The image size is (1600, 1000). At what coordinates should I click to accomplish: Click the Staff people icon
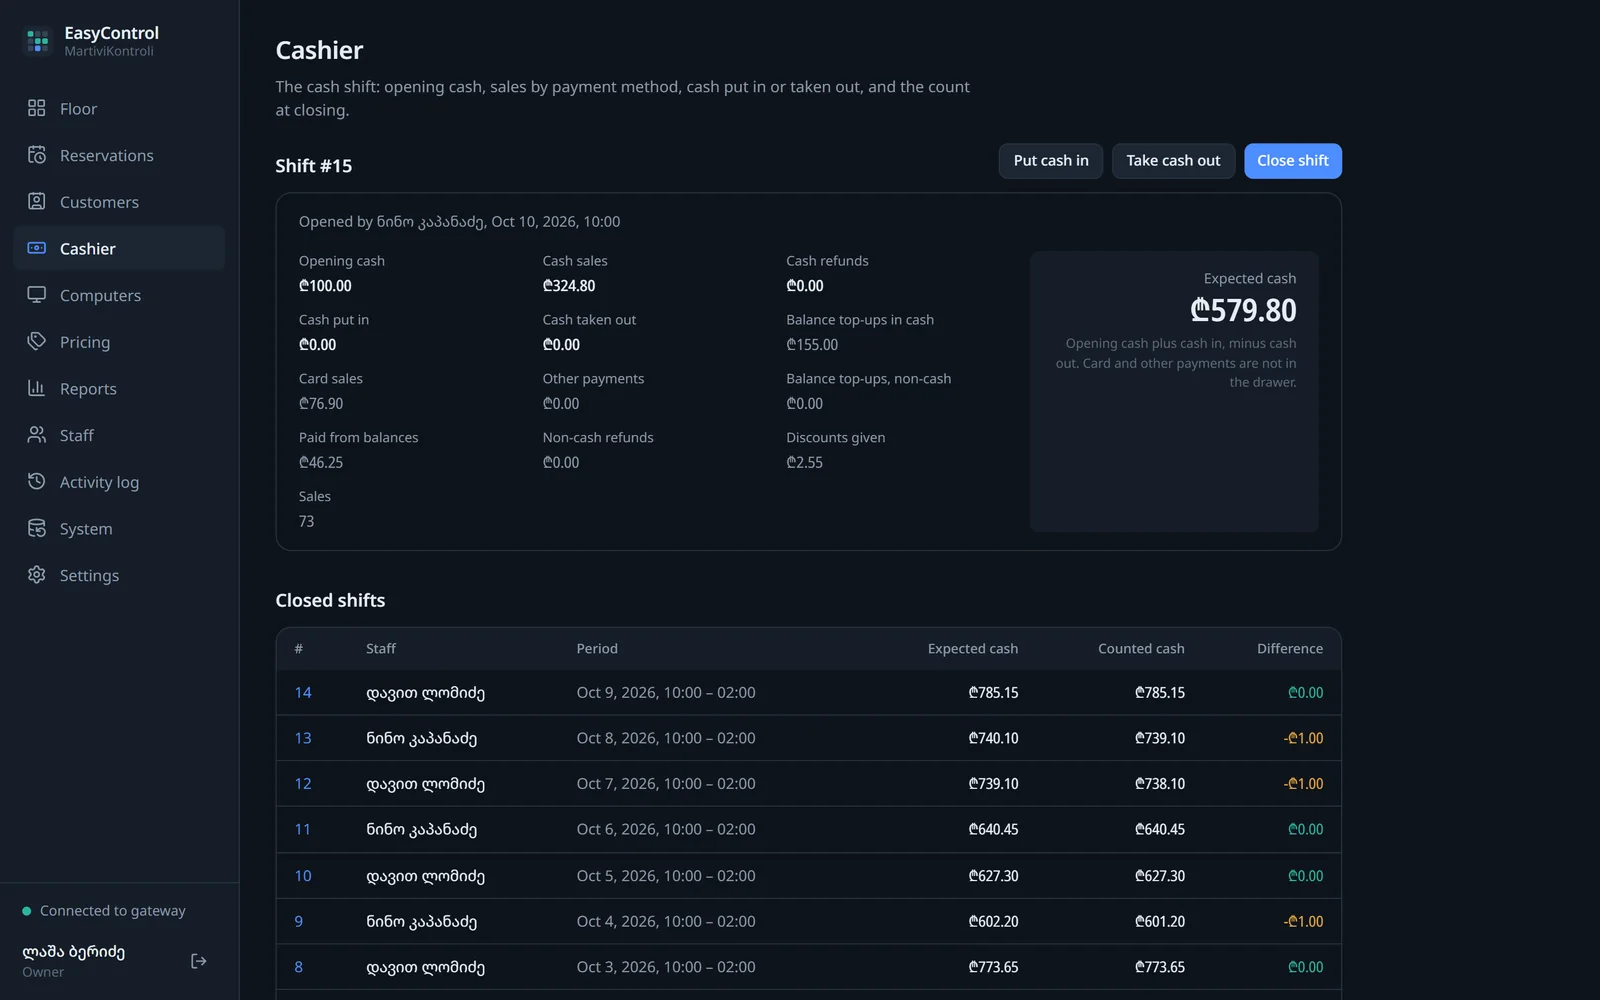click(37, 435)
